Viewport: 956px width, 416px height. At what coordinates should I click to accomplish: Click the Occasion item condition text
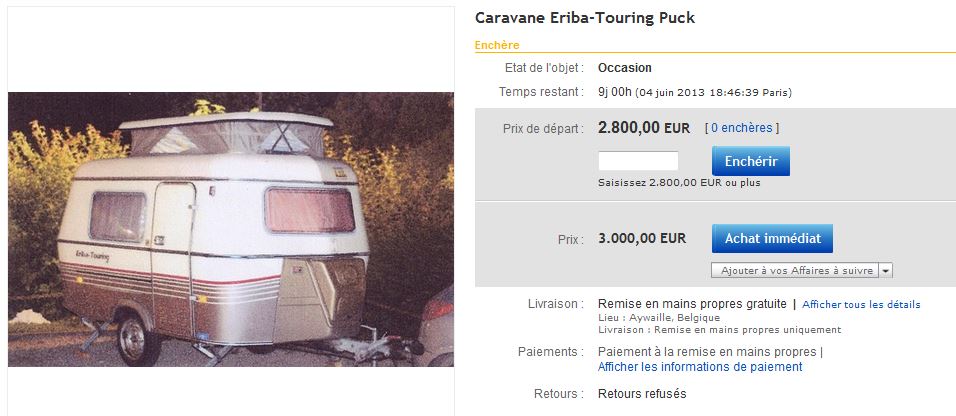(625, 68)
